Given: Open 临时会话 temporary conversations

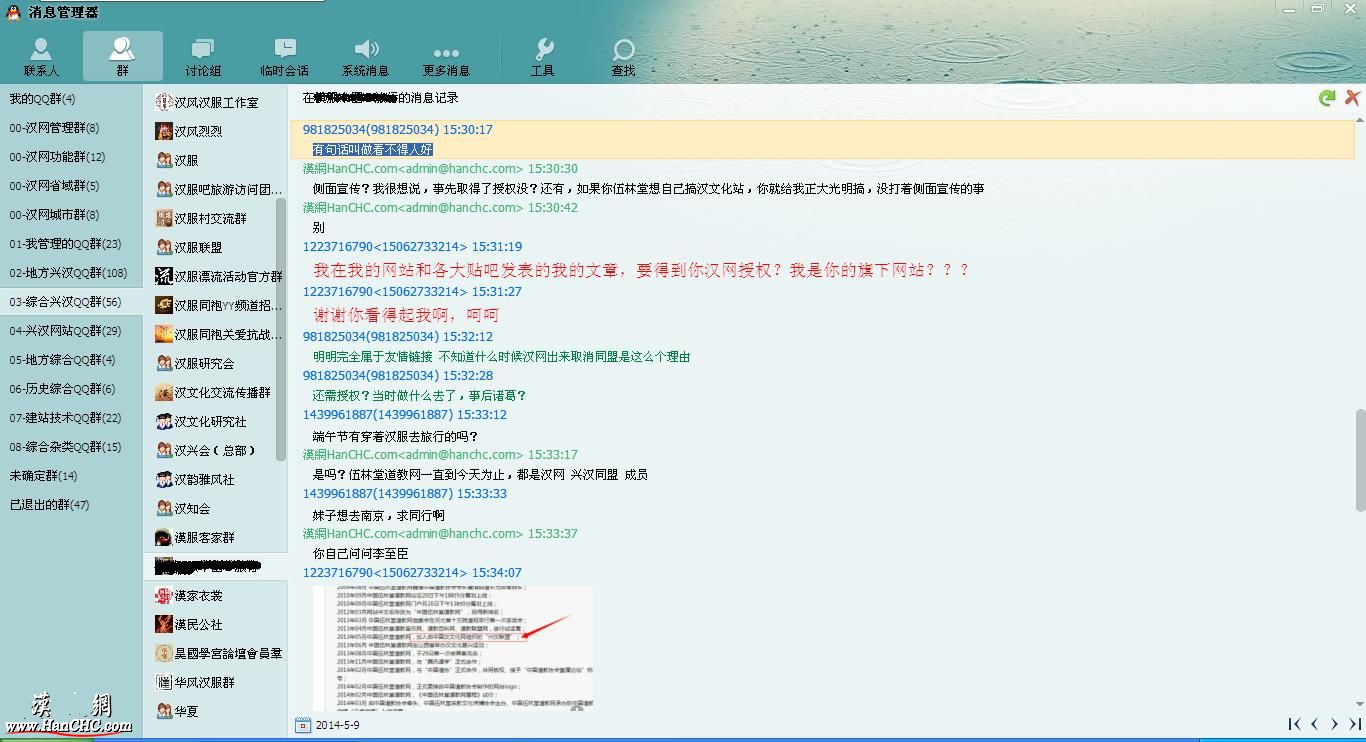Looking at the screenshot, I should coord(284,57).
